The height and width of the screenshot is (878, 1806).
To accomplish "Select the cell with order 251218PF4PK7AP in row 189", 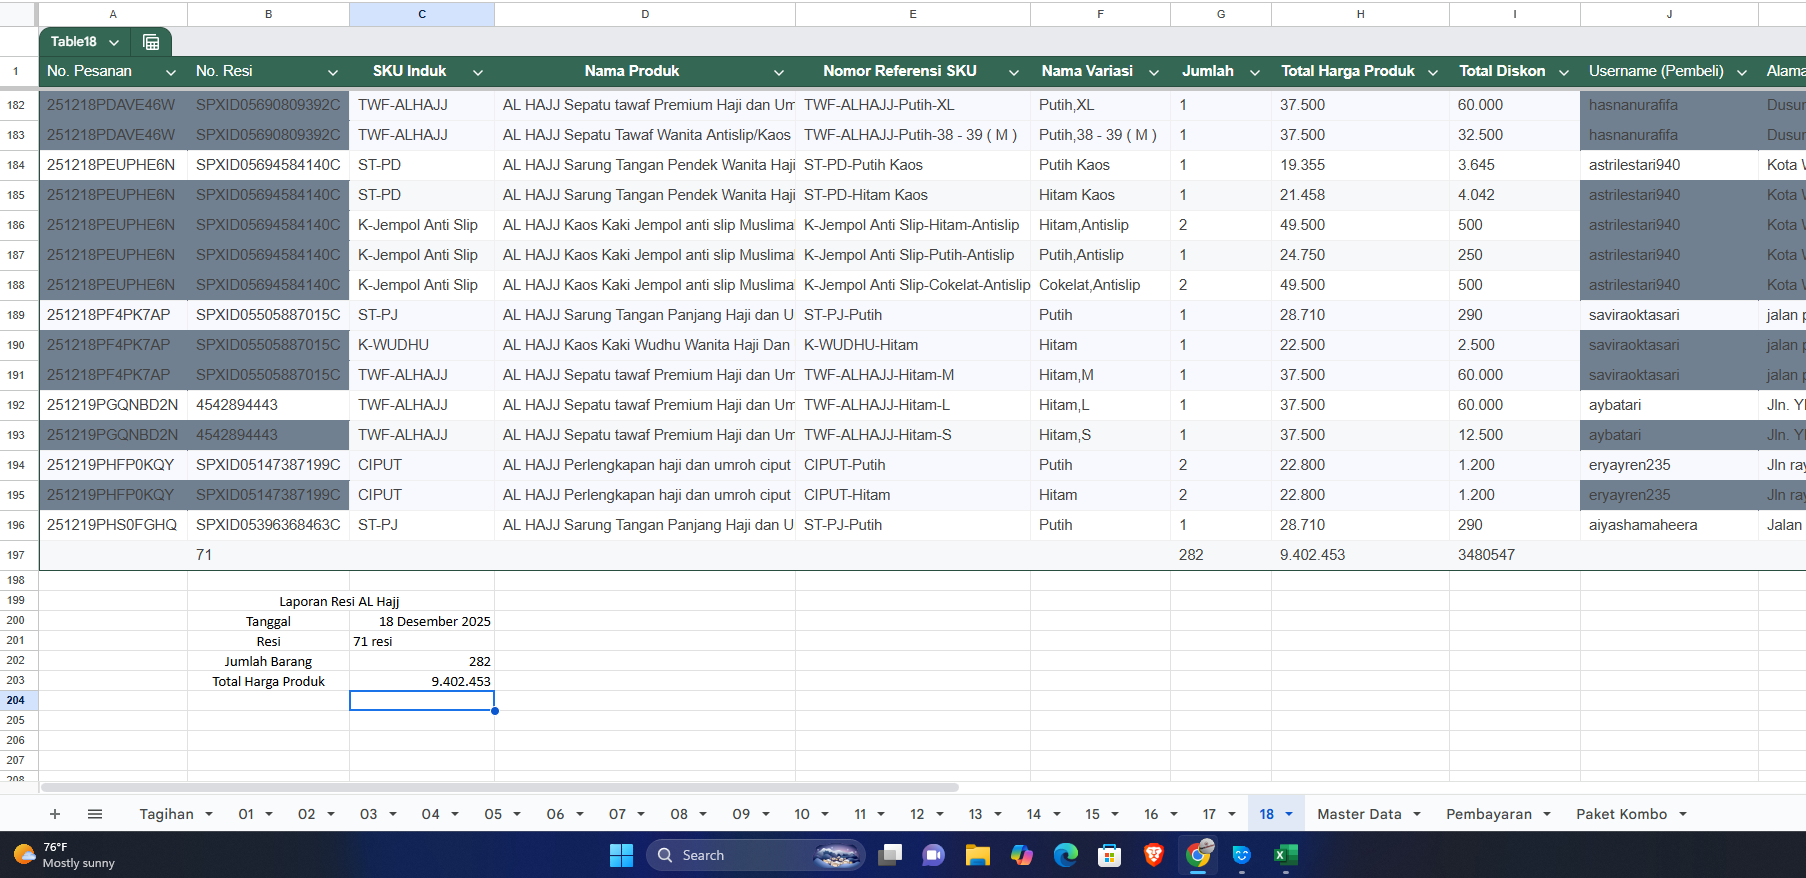I will (x=113, y=315).
